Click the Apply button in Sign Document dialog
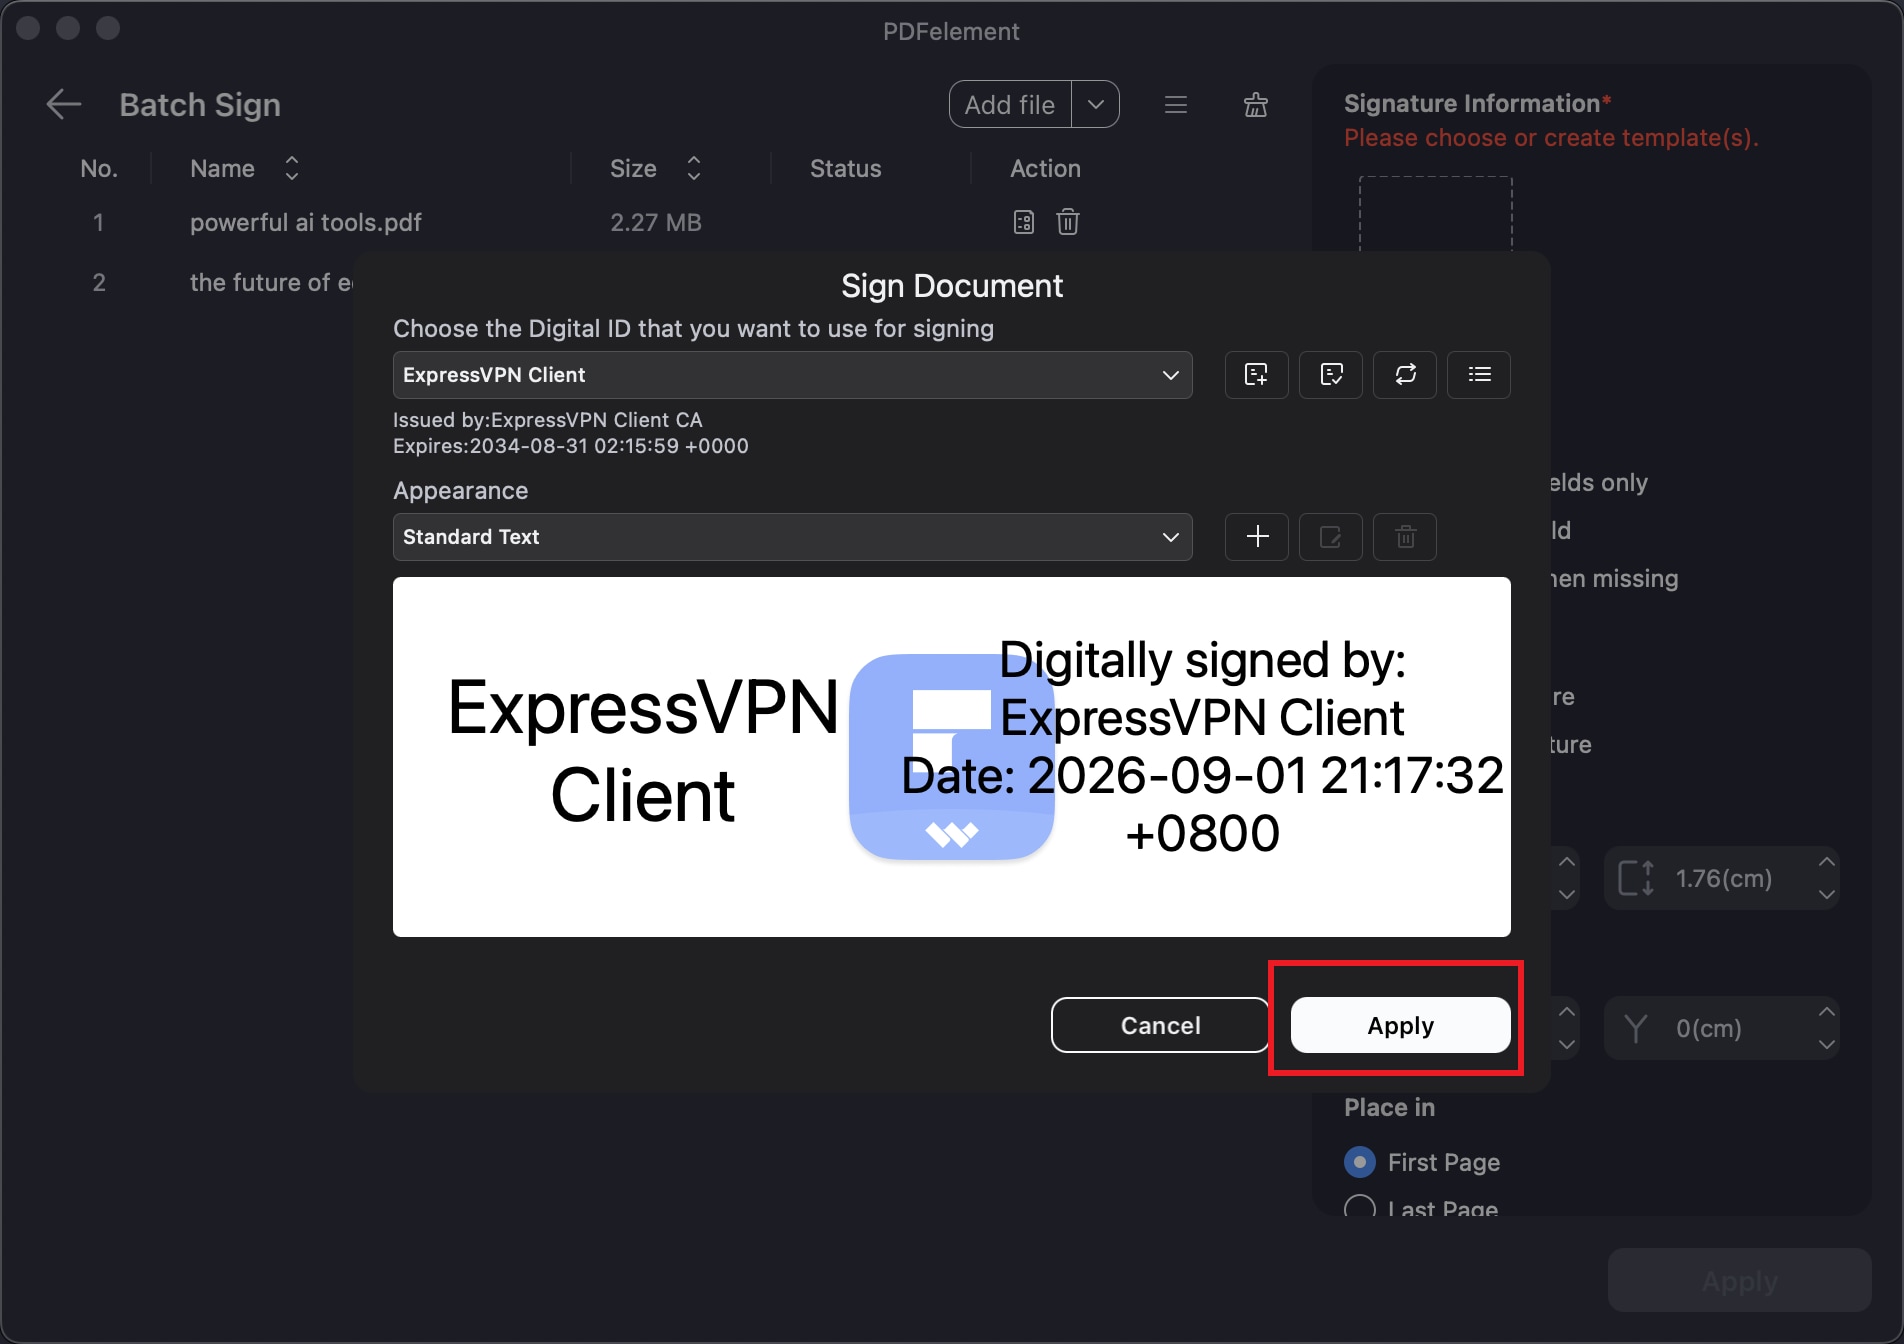Screen dimensions: 1904x1344 click(1400, 1025)
